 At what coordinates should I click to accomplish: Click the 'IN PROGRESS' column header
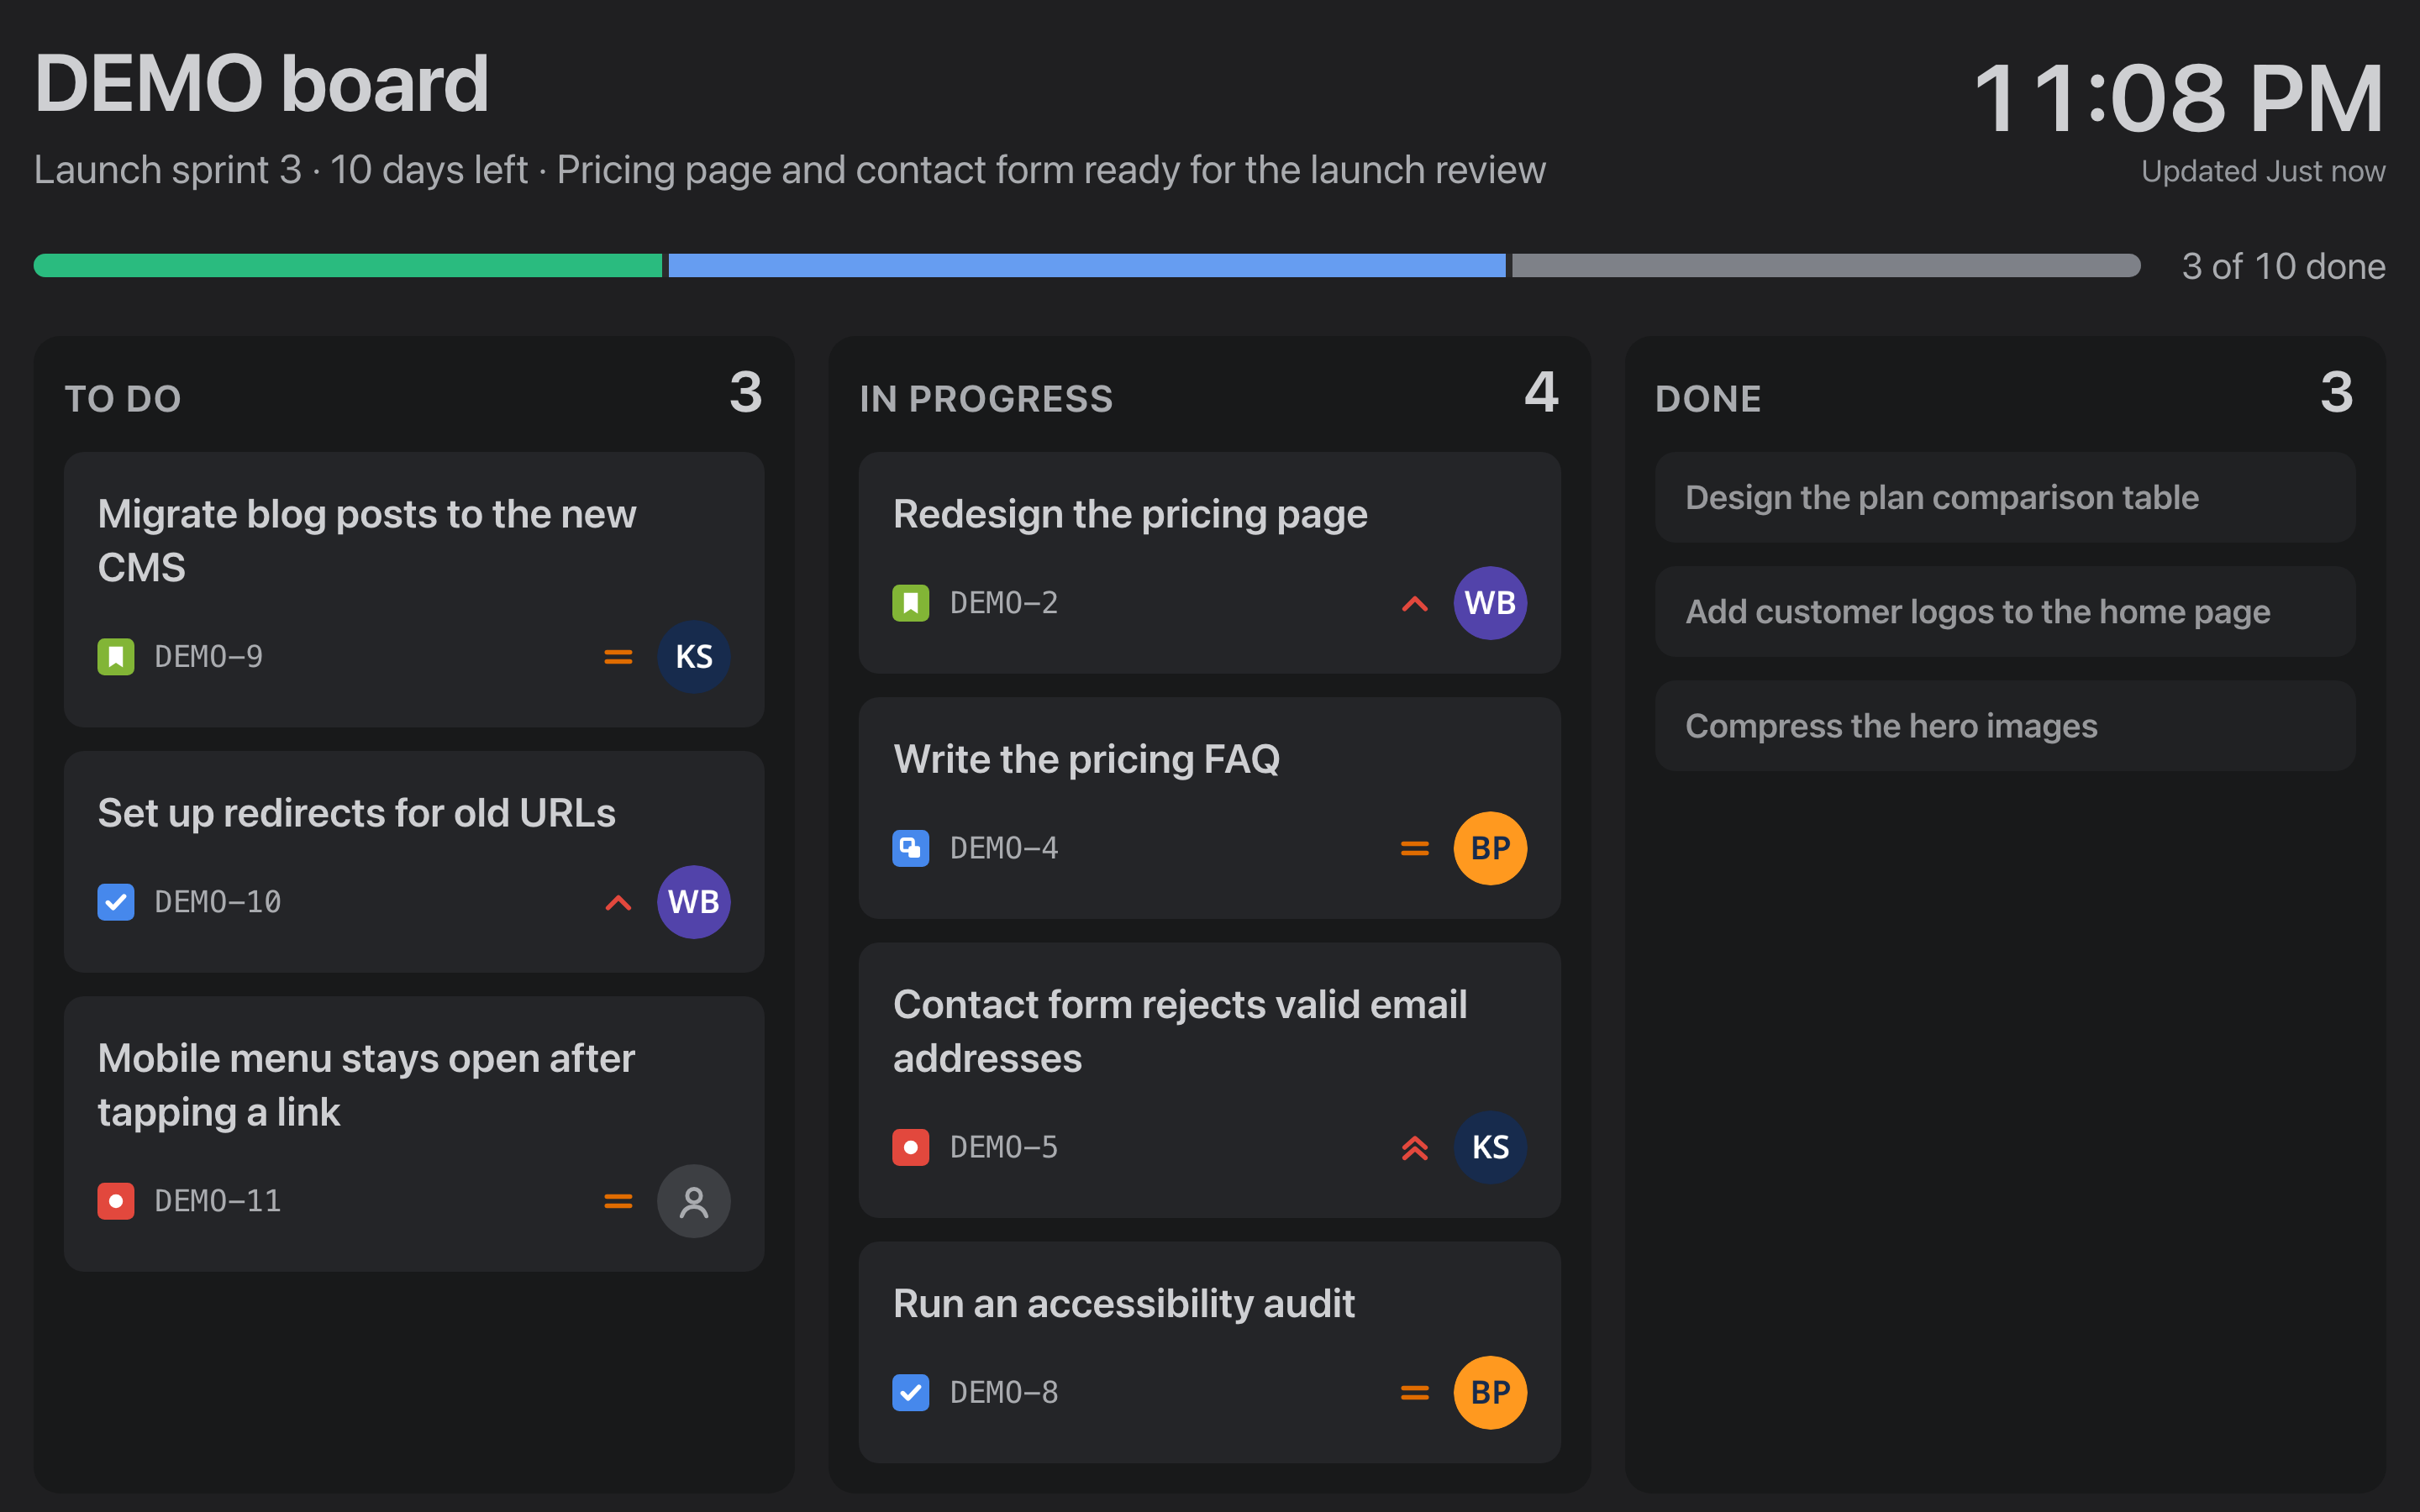click(x=986, y=399)
